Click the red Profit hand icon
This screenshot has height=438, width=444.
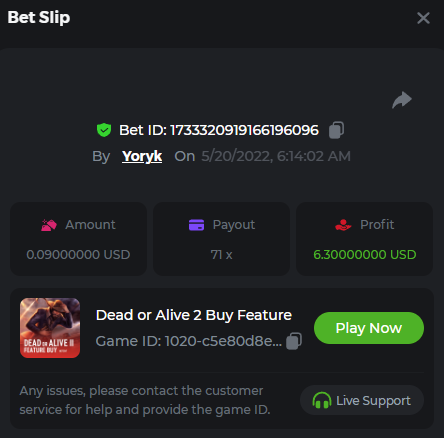pos(343,225)
